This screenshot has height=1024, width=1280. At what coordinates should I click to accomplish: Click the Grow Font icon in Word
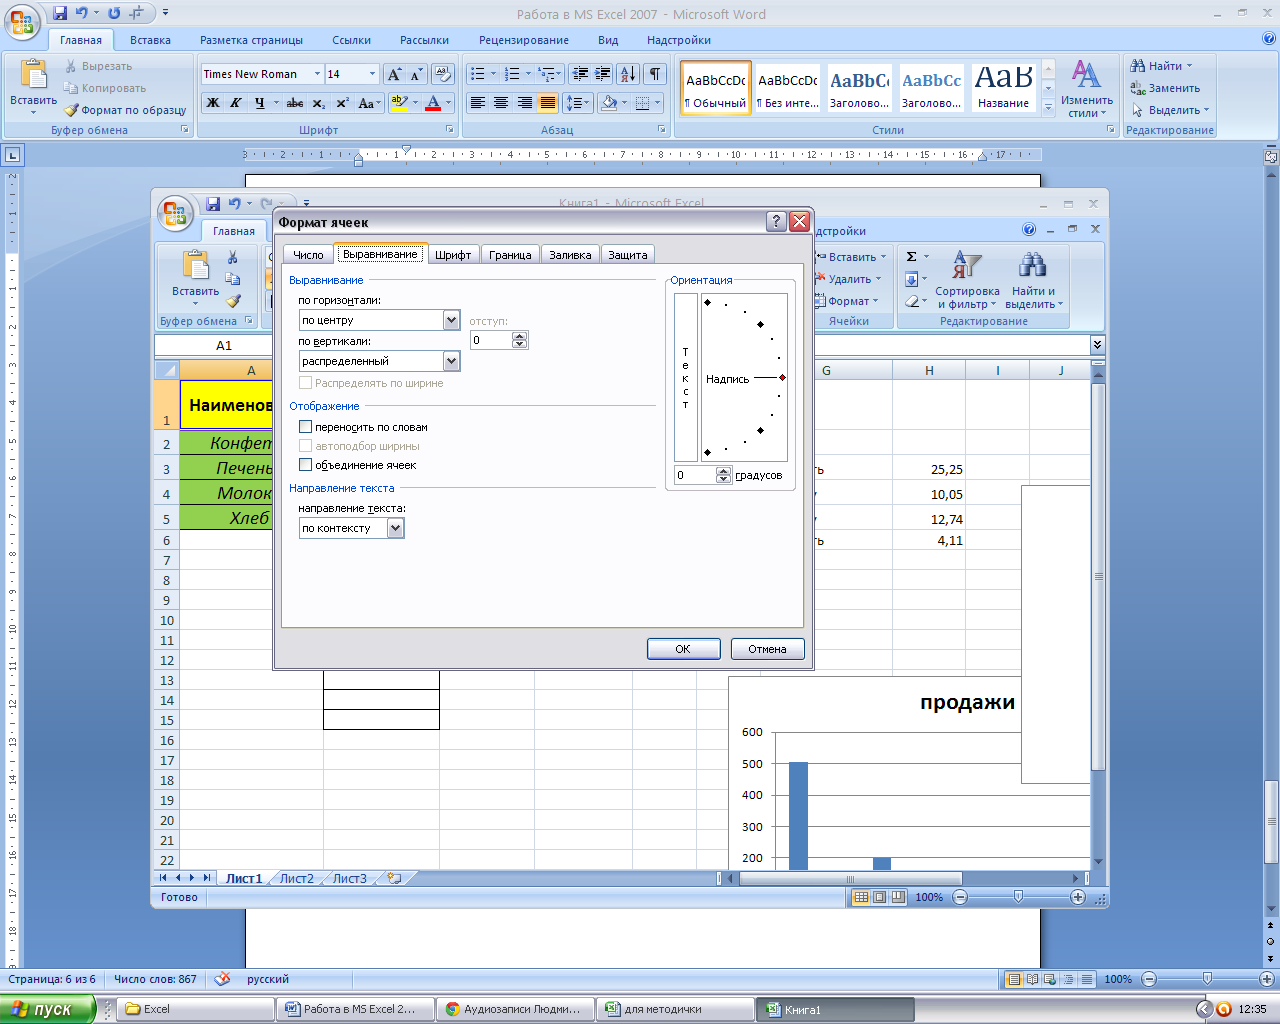coord(395,74)
